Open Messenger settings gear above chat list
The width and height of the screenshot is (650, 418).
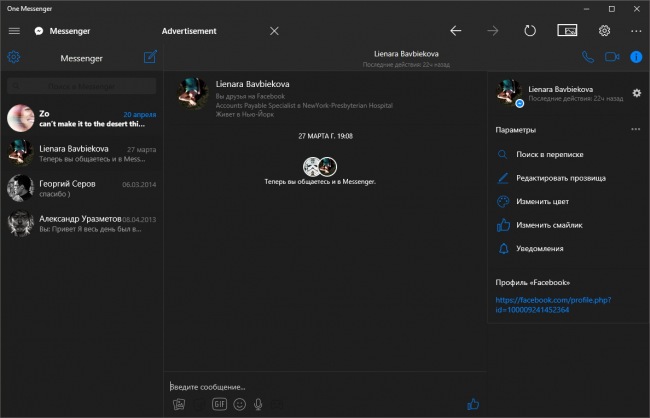[14, 57]
